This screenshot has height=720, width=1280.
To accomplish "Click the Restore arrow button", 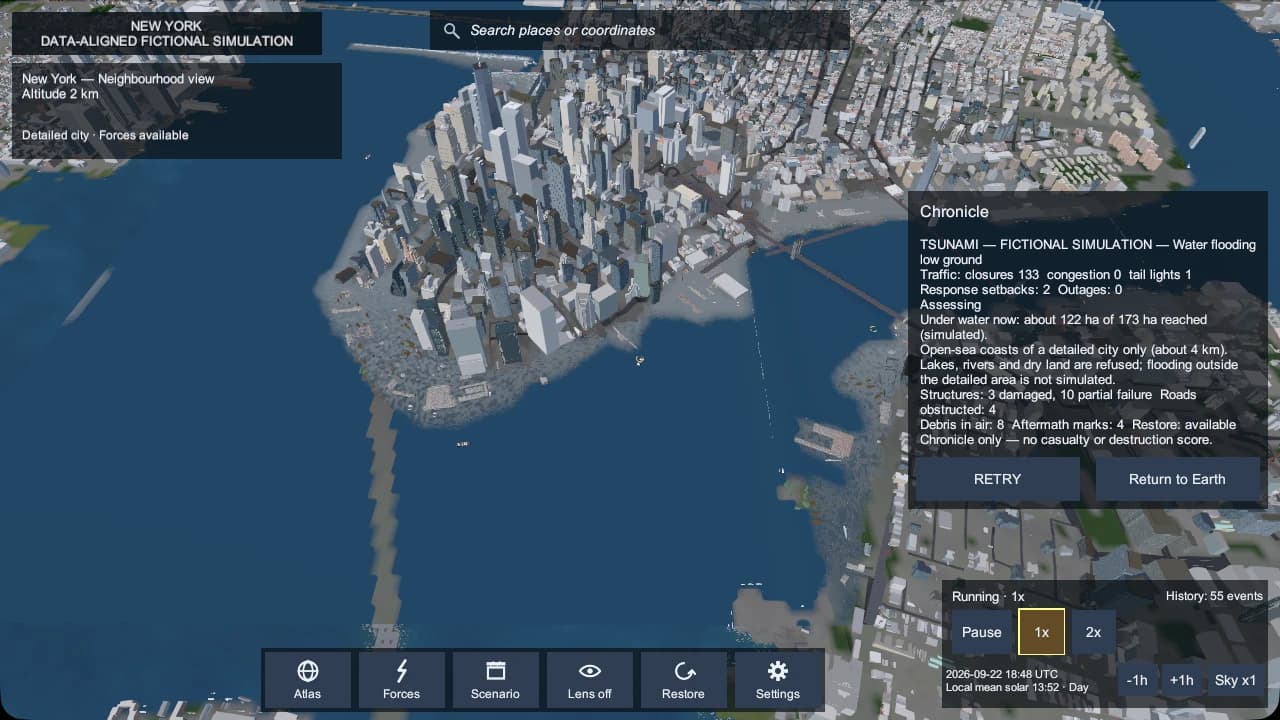I will tap(684, 680).
